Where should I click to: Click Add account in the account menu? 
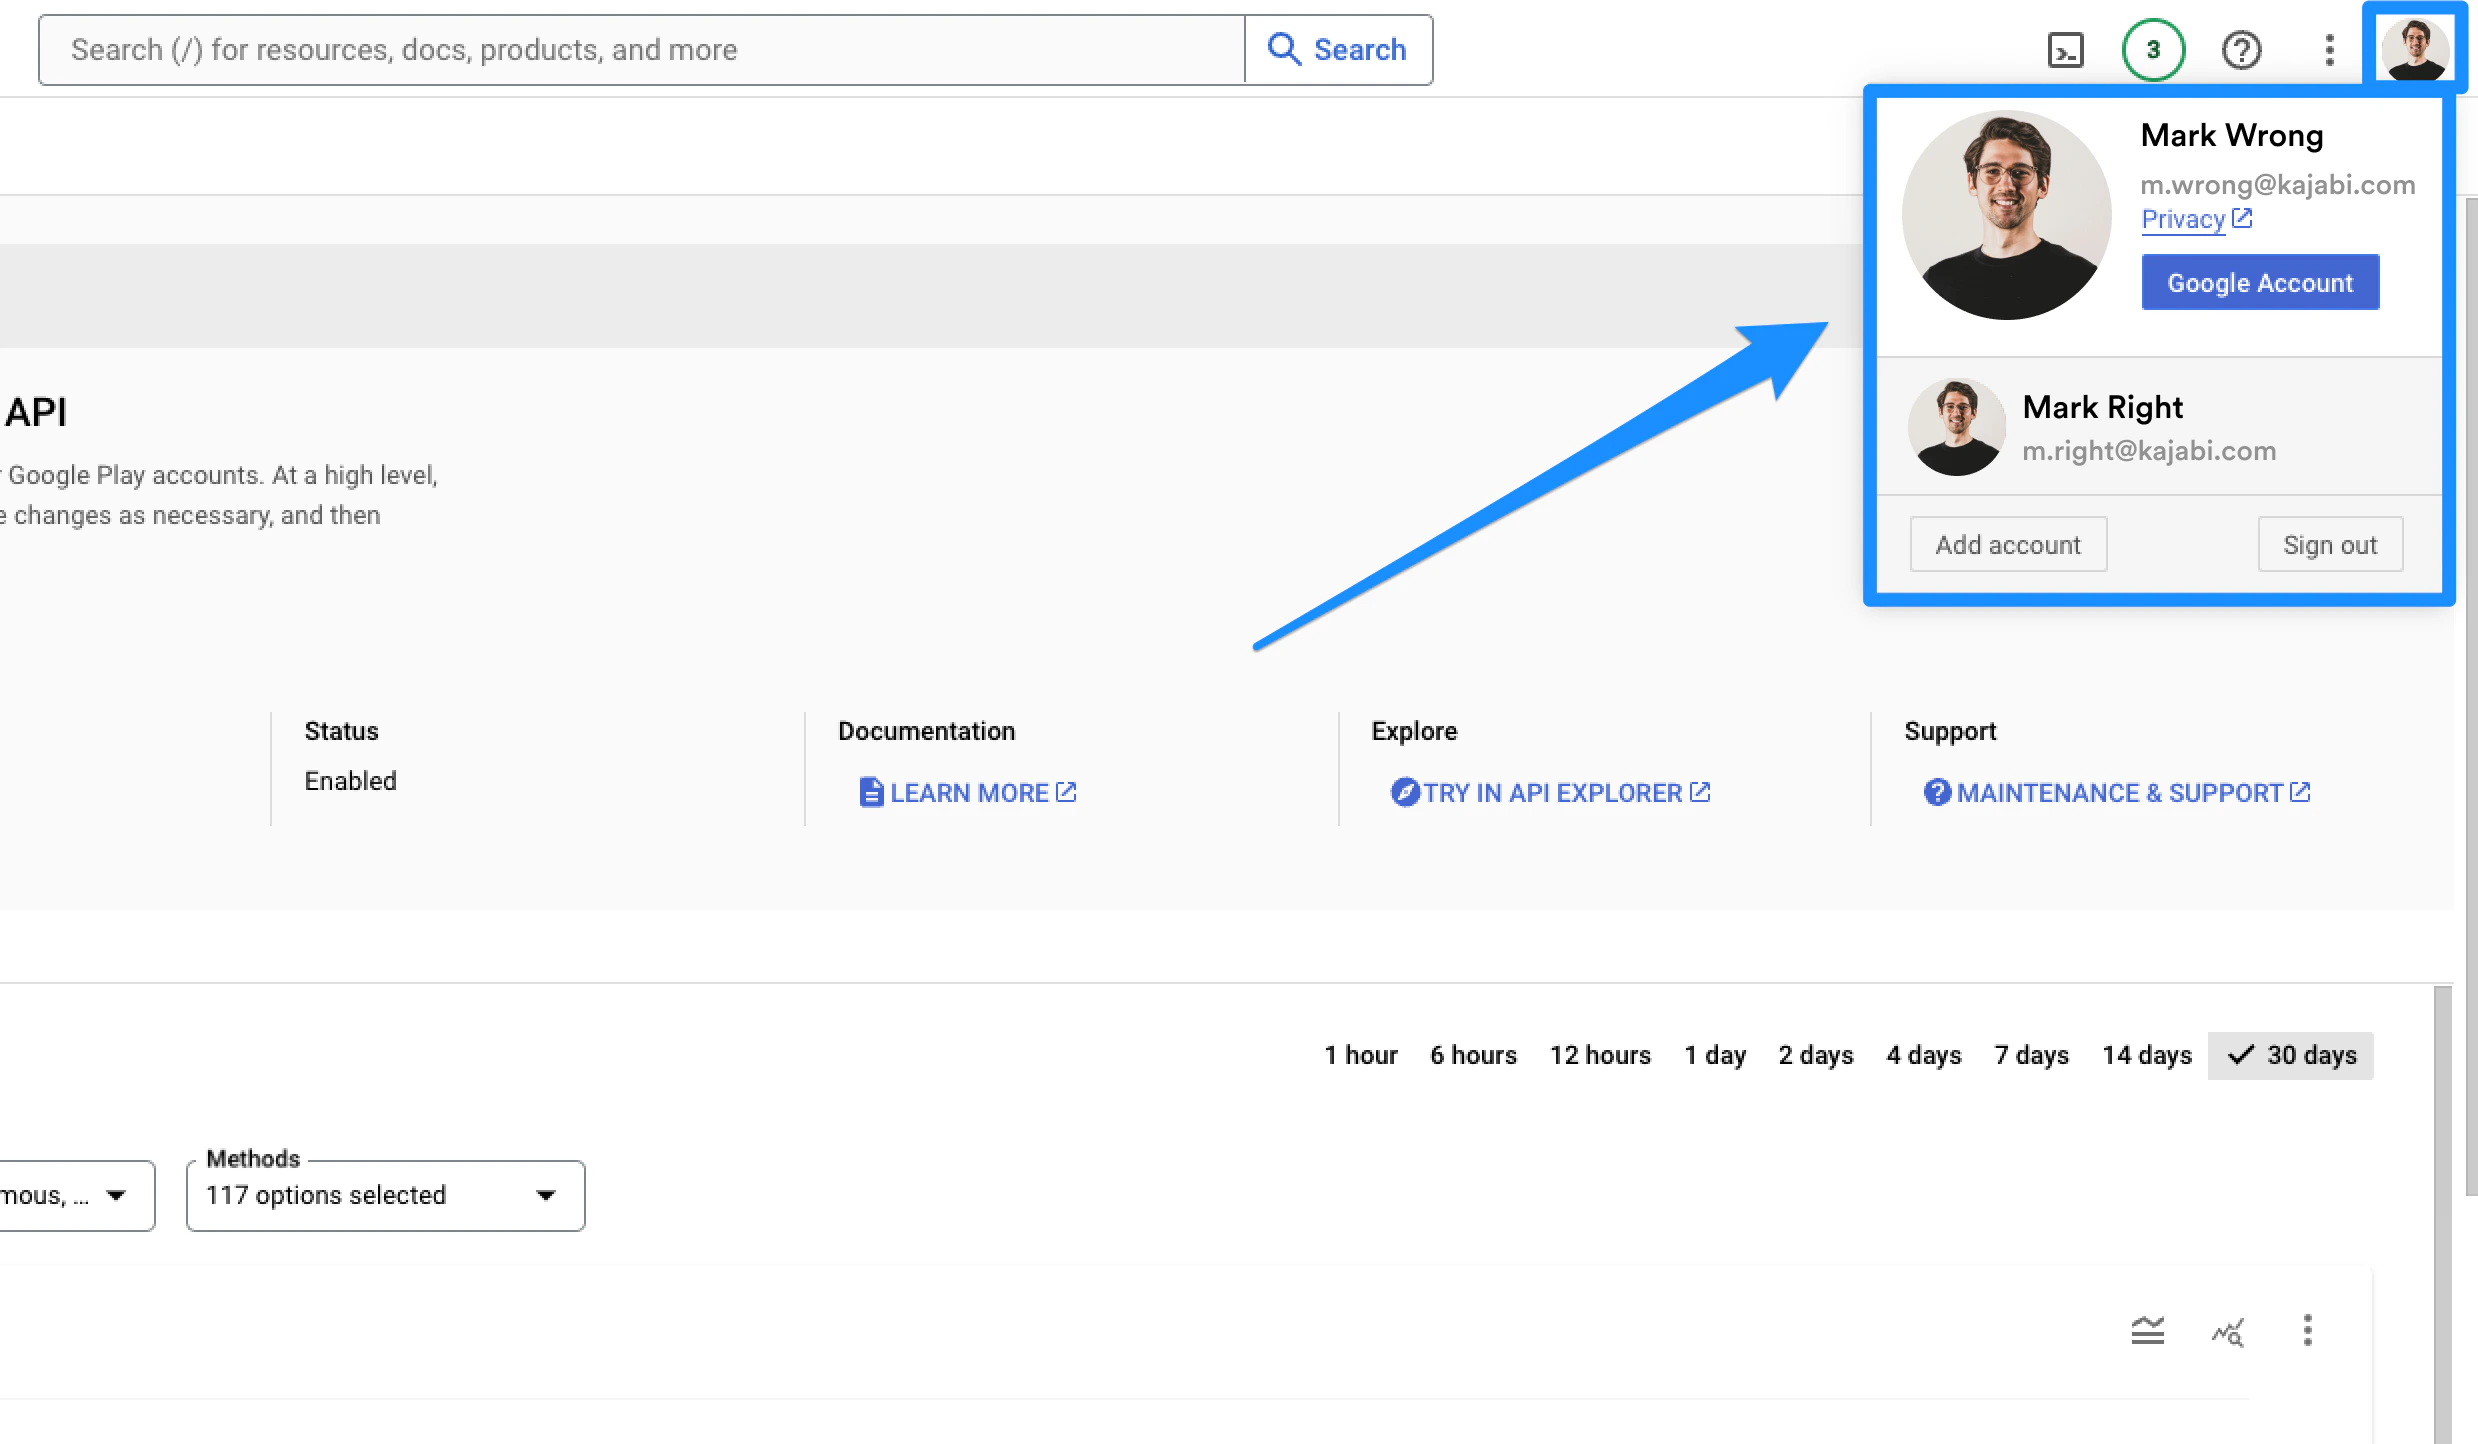pos(2008,544)
